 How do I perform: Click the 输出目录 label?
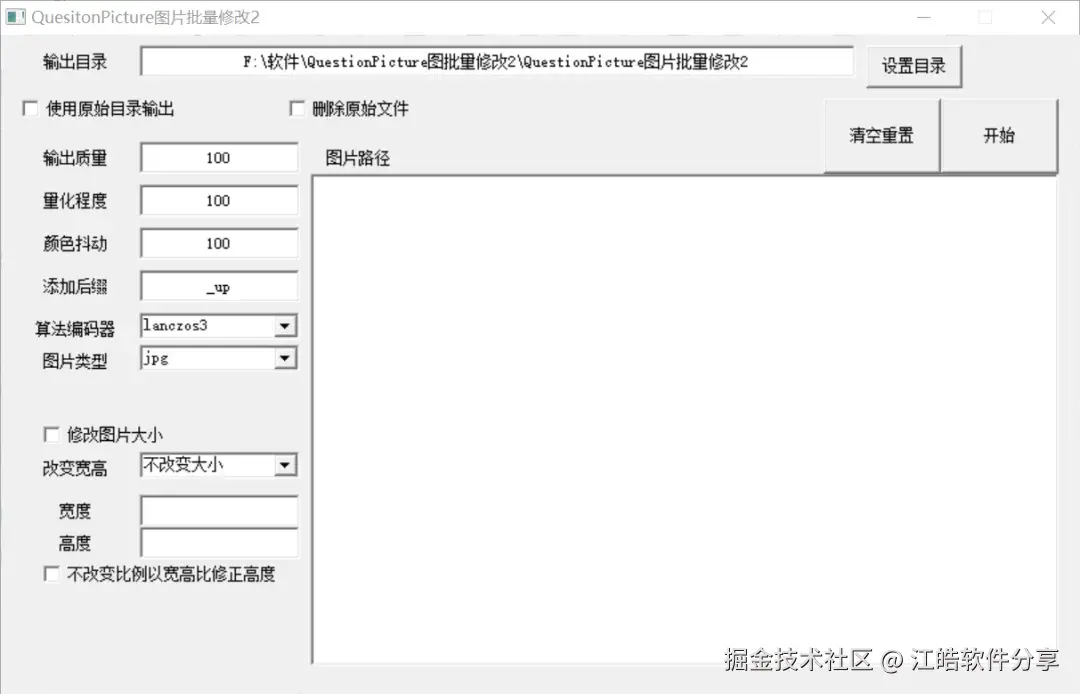75,62
